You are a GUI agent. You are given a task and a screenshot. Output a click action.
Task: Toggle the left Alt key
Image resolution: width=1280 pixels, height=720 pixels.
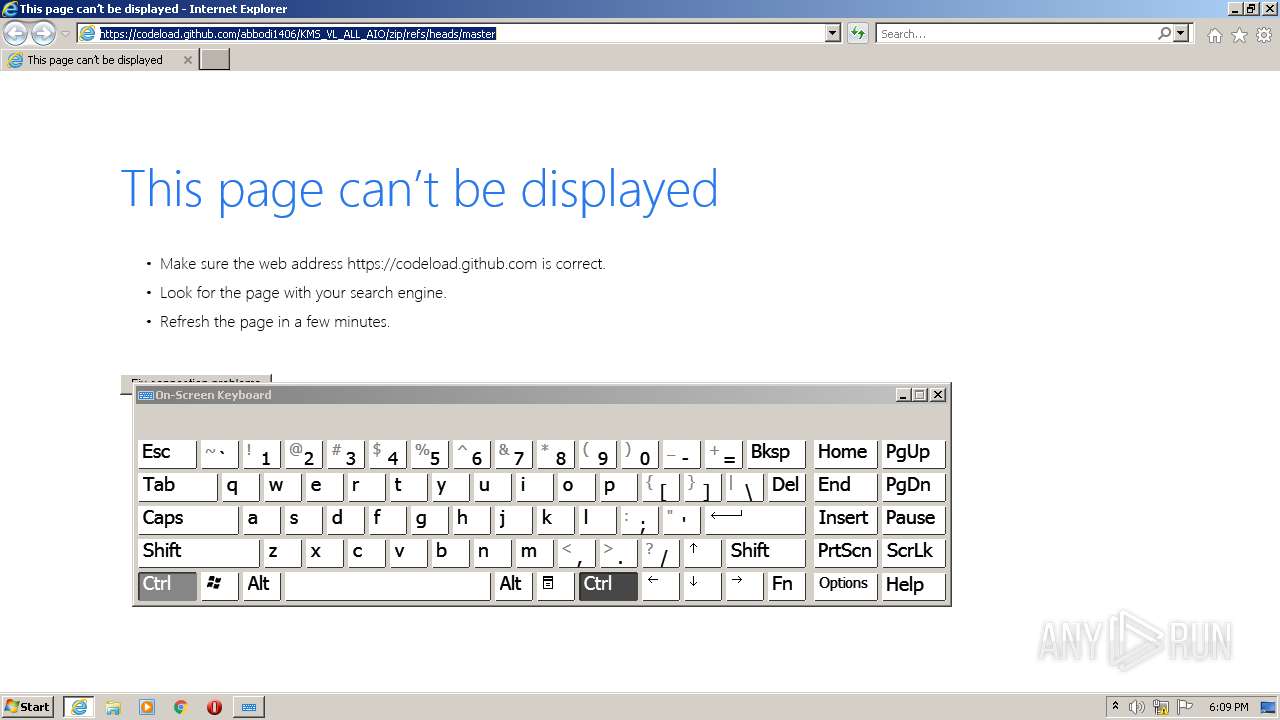click(x=261, y=584)
